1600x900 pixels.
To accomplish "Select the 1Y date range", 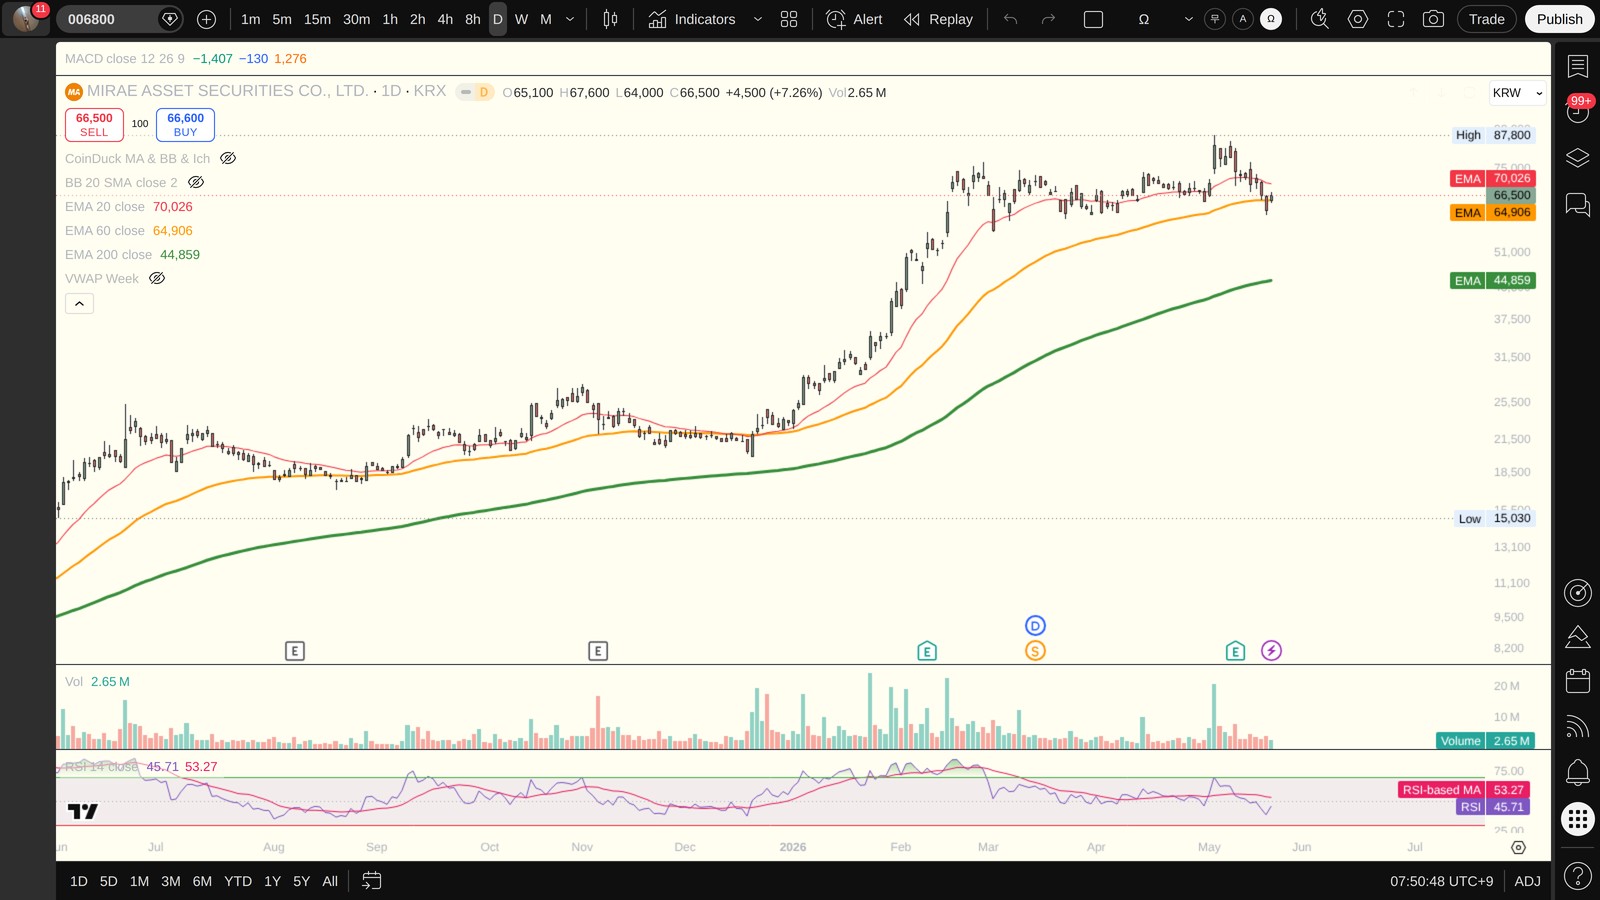I will coord(272,881).
